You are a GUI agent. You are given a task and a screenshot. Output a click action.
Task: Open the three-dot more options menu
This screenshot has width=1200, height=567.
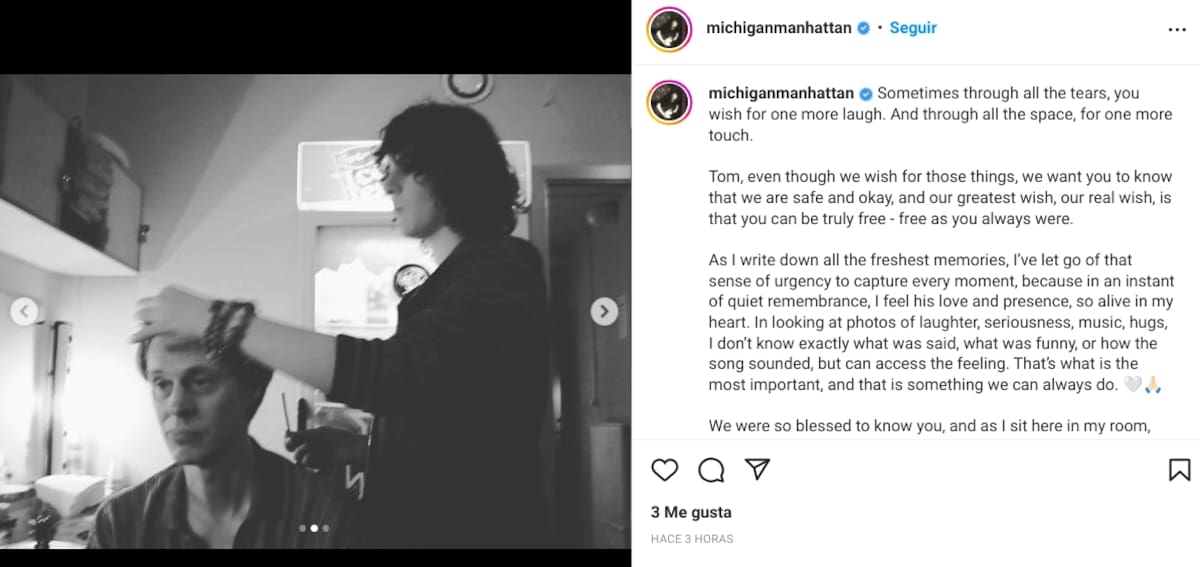click(1177, 30)
